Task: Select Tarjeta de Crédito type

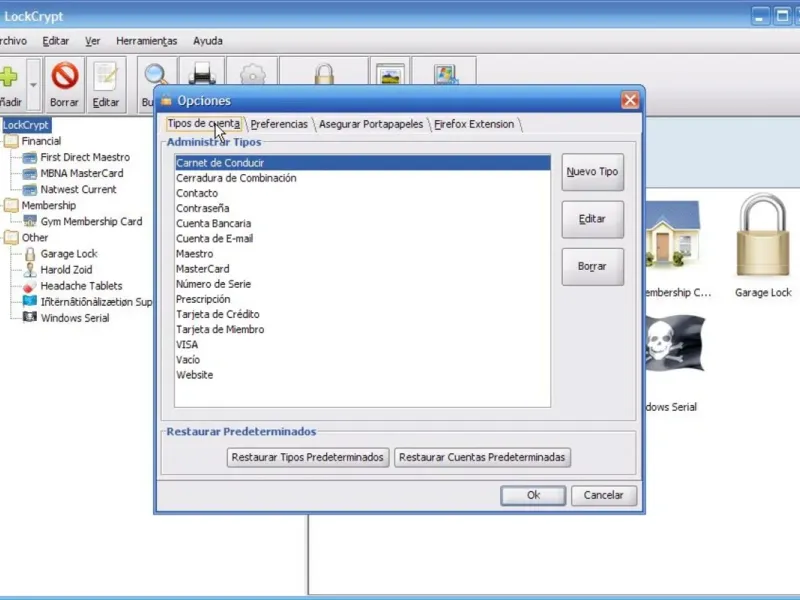Action: click(362, 314)
